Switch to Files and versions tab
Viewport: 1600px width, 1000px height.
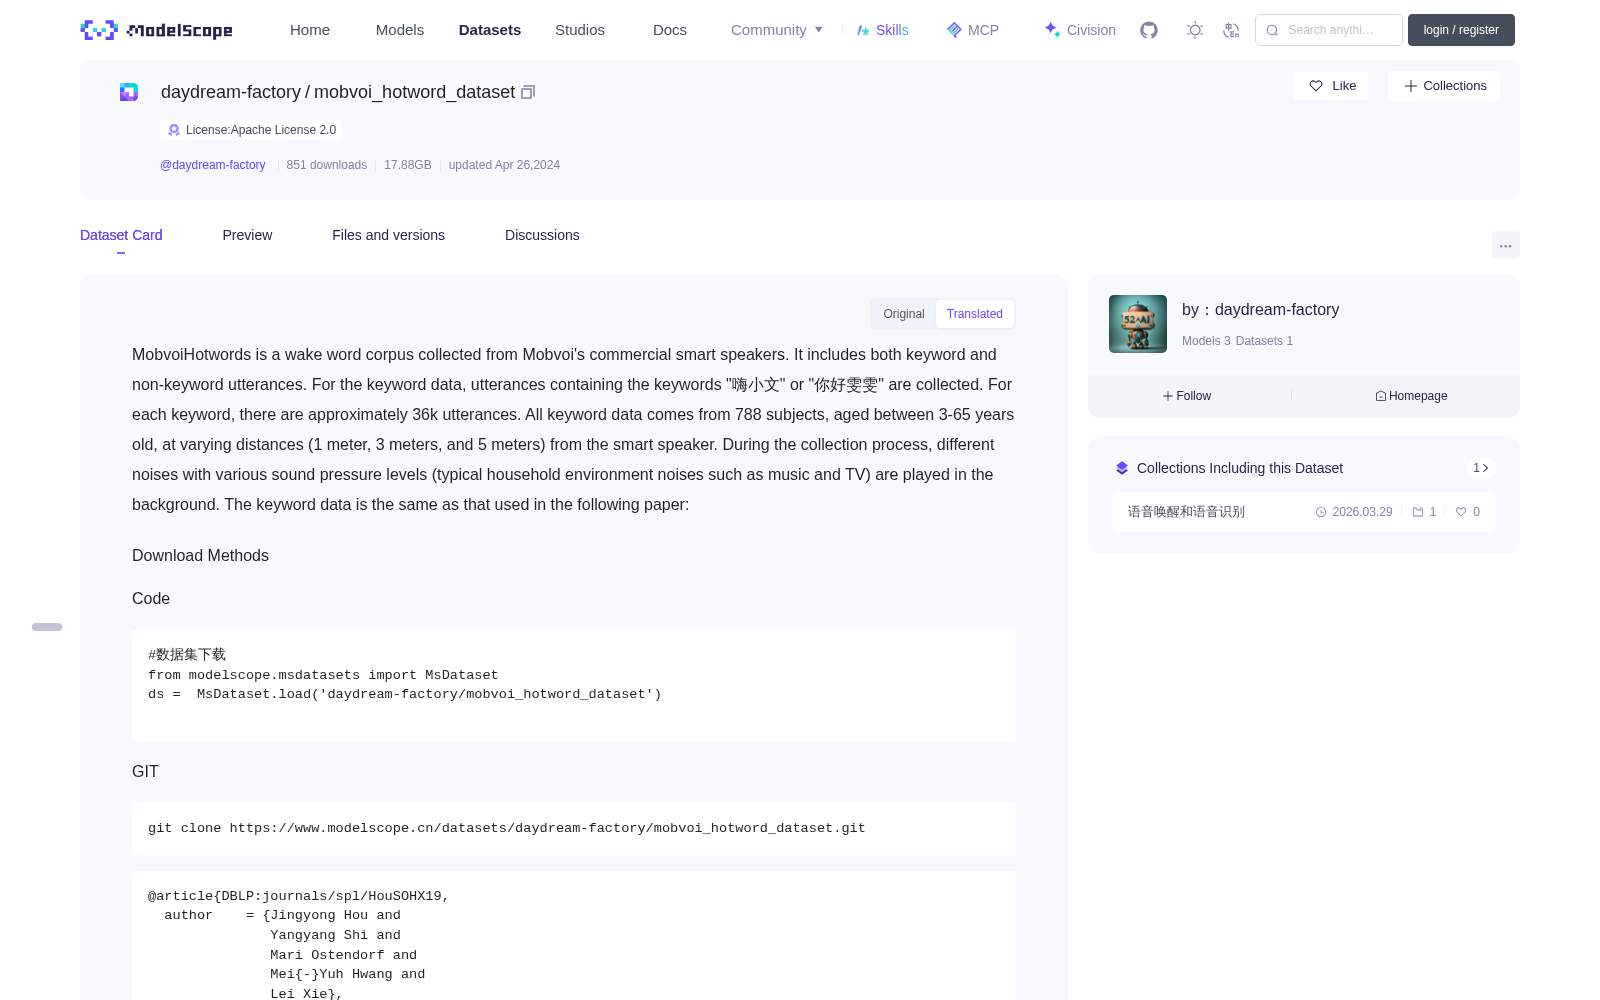[388, 235]
